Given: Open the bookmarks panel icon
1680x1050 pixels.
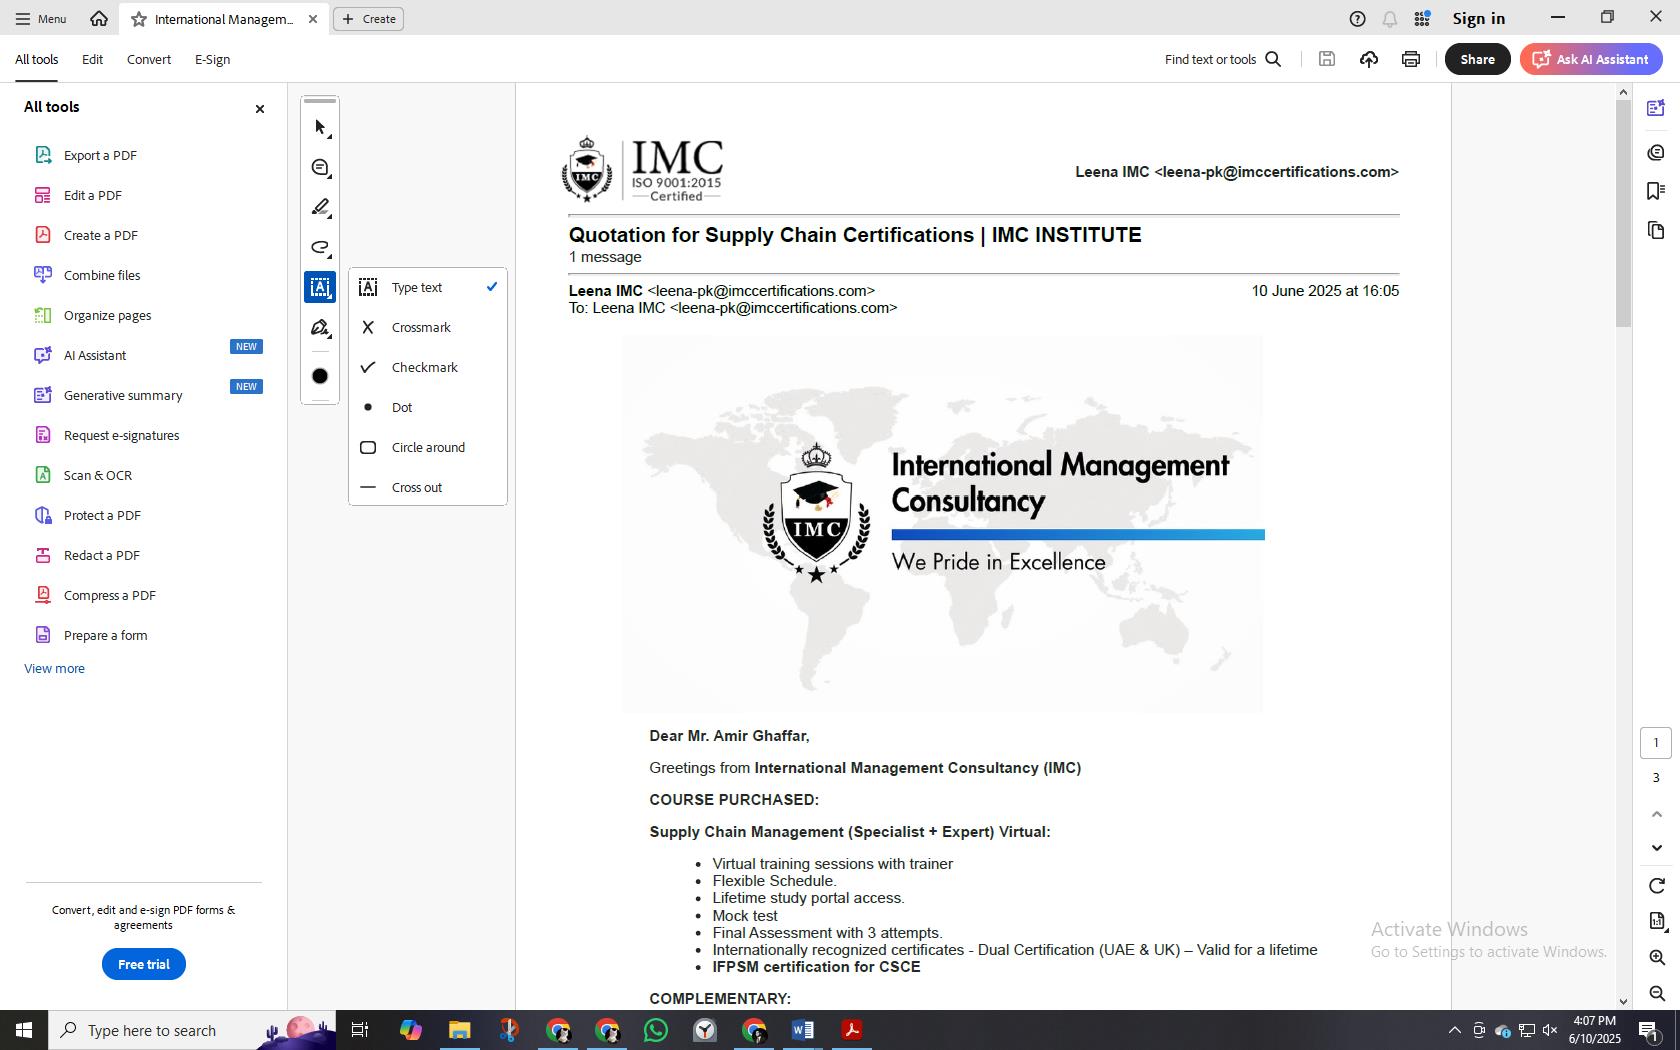Looking at the screenshot, I should click(x=1656, y=191).
